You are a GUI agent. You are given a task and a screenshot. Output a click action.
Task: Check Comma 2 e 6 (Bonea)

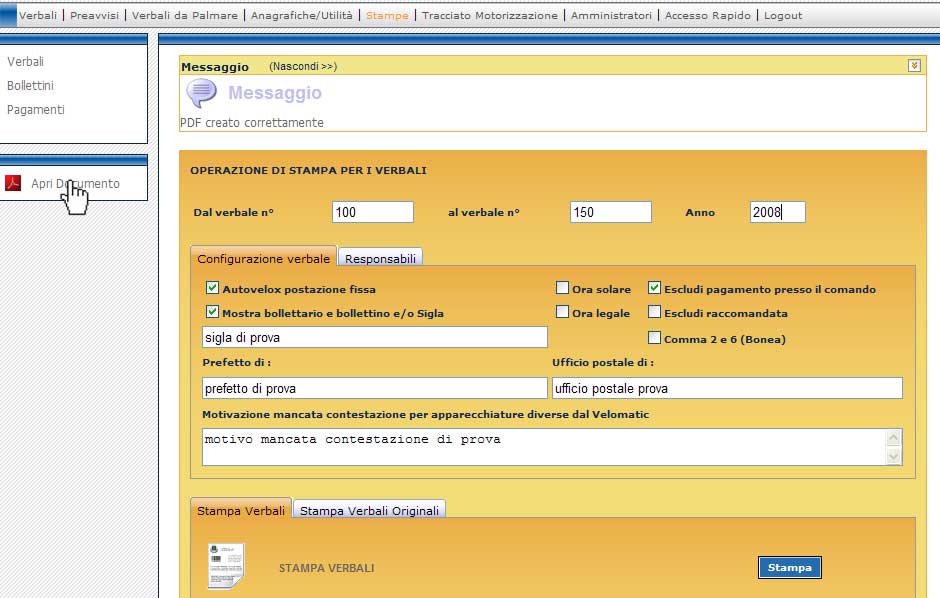[655, 337]
